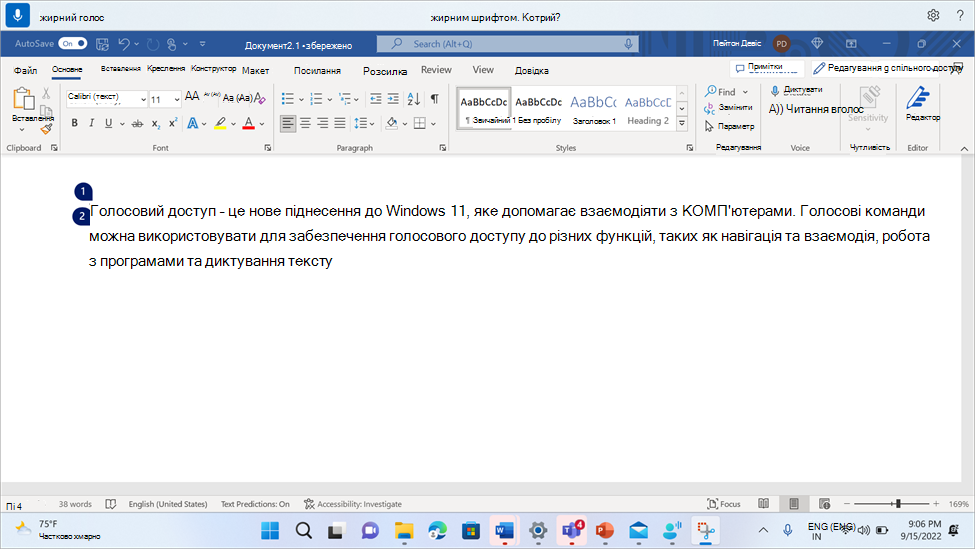
Task: Click in the Search (Alt+Q) box
Action: [507, 44]
